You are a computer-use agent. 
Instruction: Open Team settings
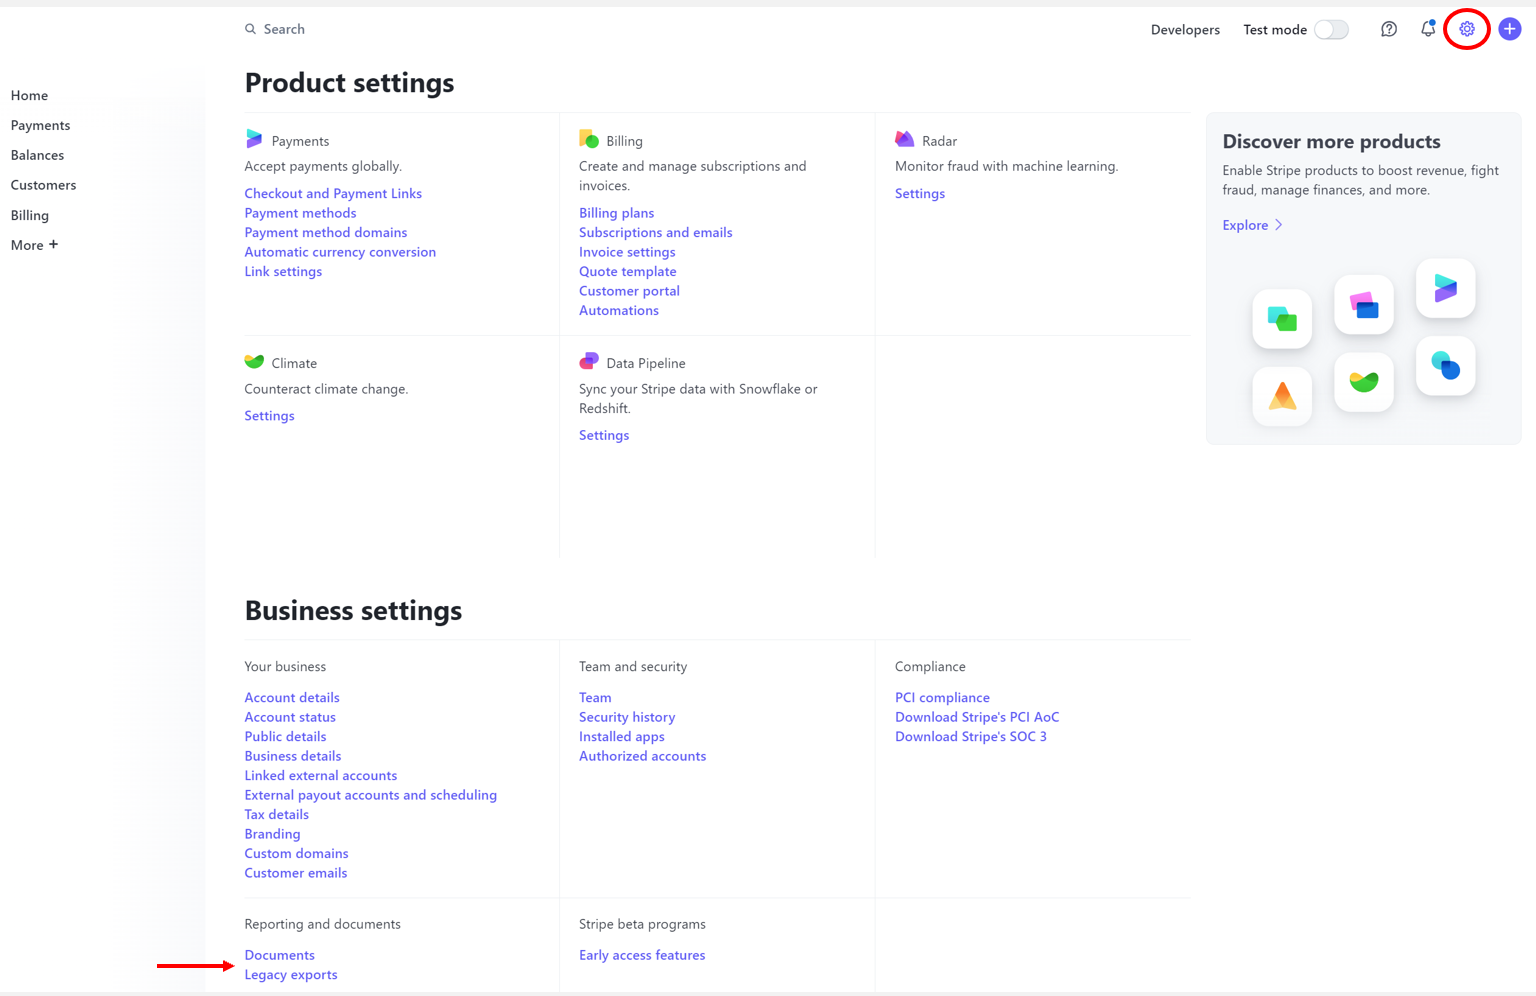pyautogui.click(x=595, y=697)
